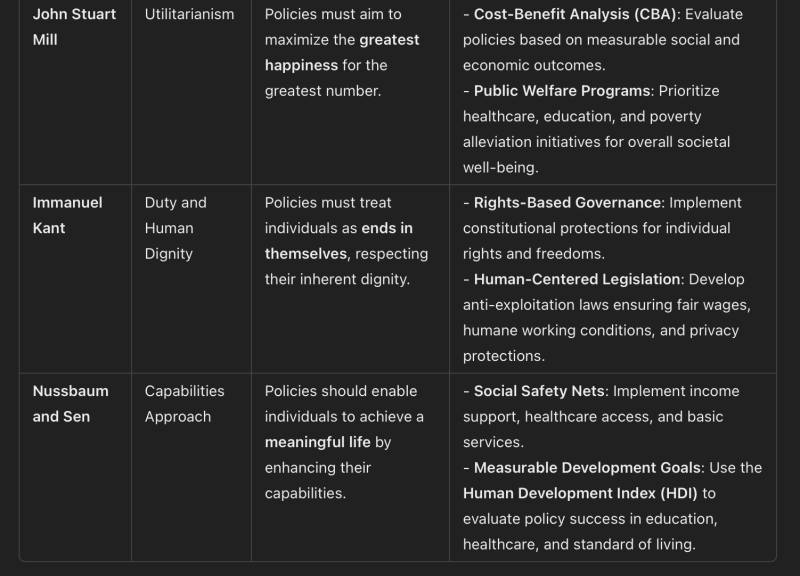The width and height of the screenshot is (800, 576).
Task: Click the Social Safety Nets heading
Action: pos(540,391)
